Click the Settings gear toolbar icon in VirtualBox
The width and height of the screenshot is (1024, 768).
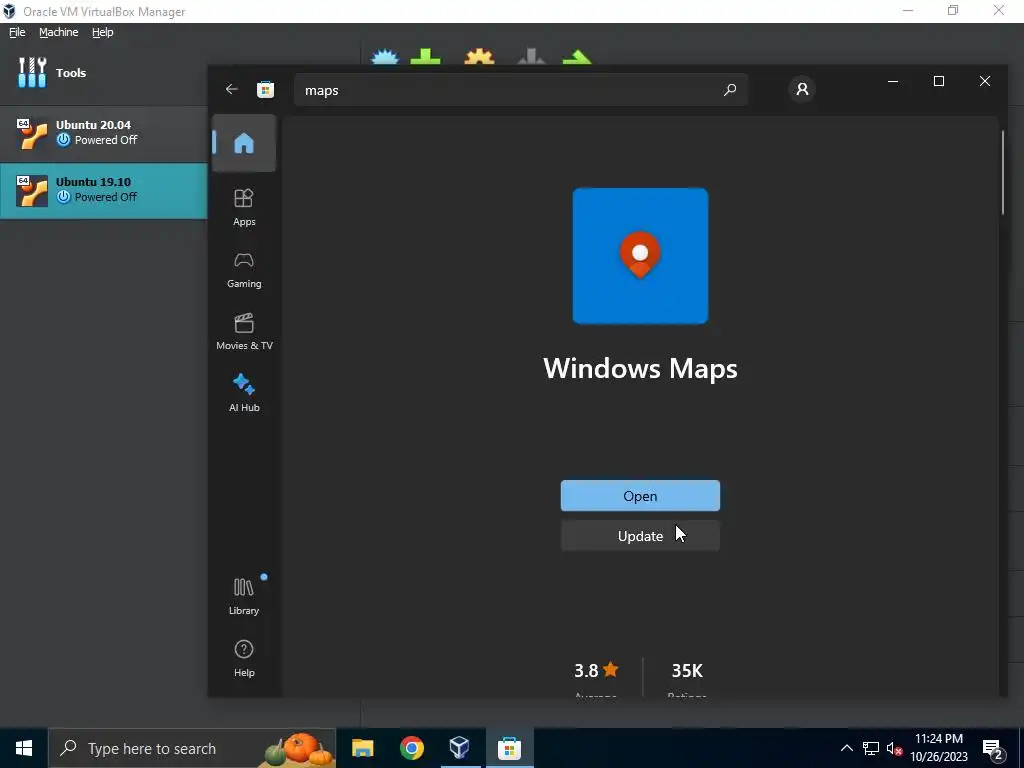click(x=479, y=57)
